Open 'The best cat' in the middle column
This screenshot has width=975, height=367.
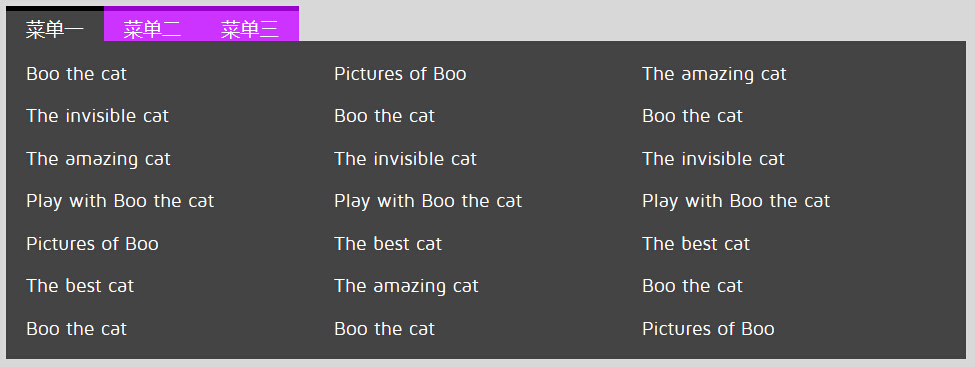coord(388,243)
